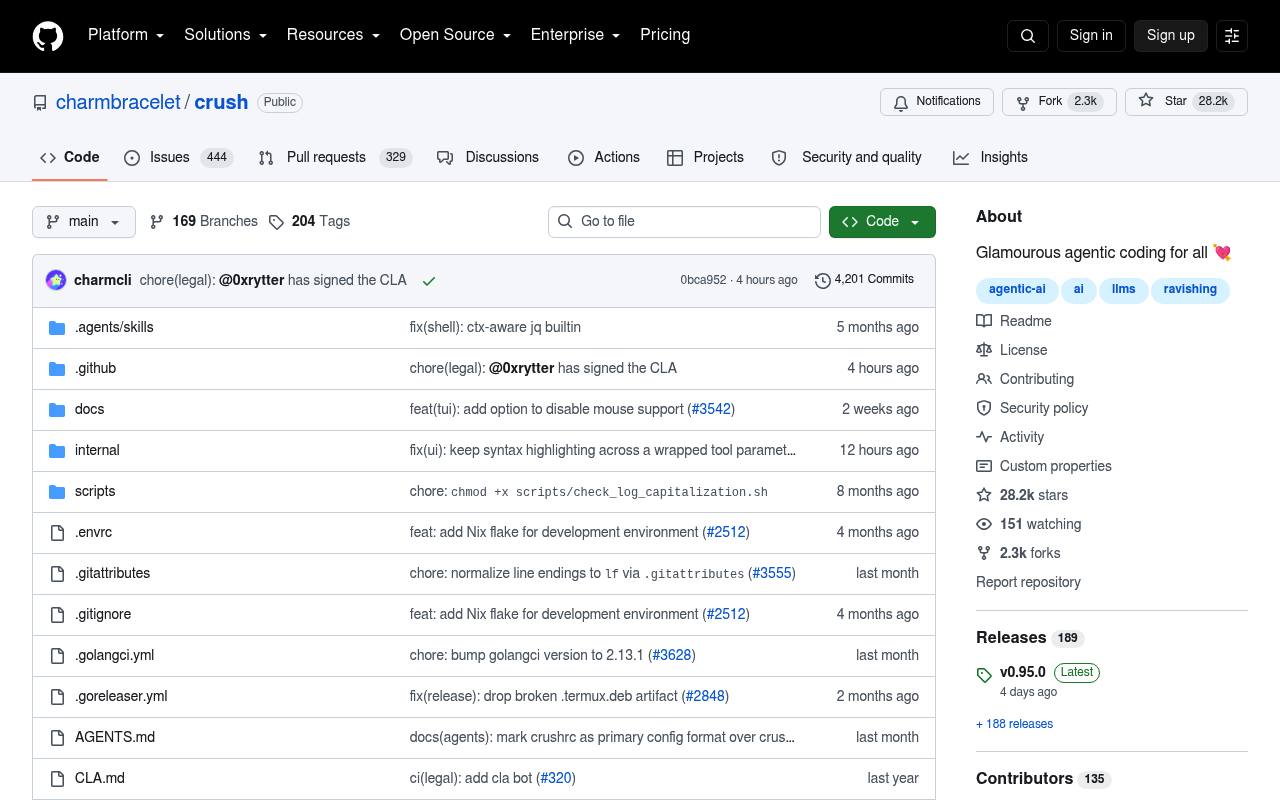Viewport: 1280px width, 800px height.
Task: Click the Contributing people icon
Action: [x=984, y=379]
